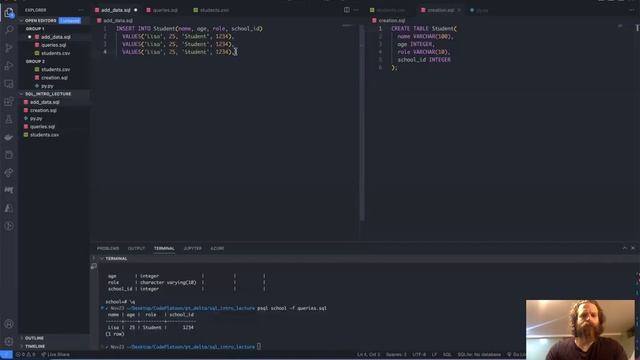Open the Accounts icon in activity bar
The height and width of the screenshot is (360, 640).
pos(9,324)
